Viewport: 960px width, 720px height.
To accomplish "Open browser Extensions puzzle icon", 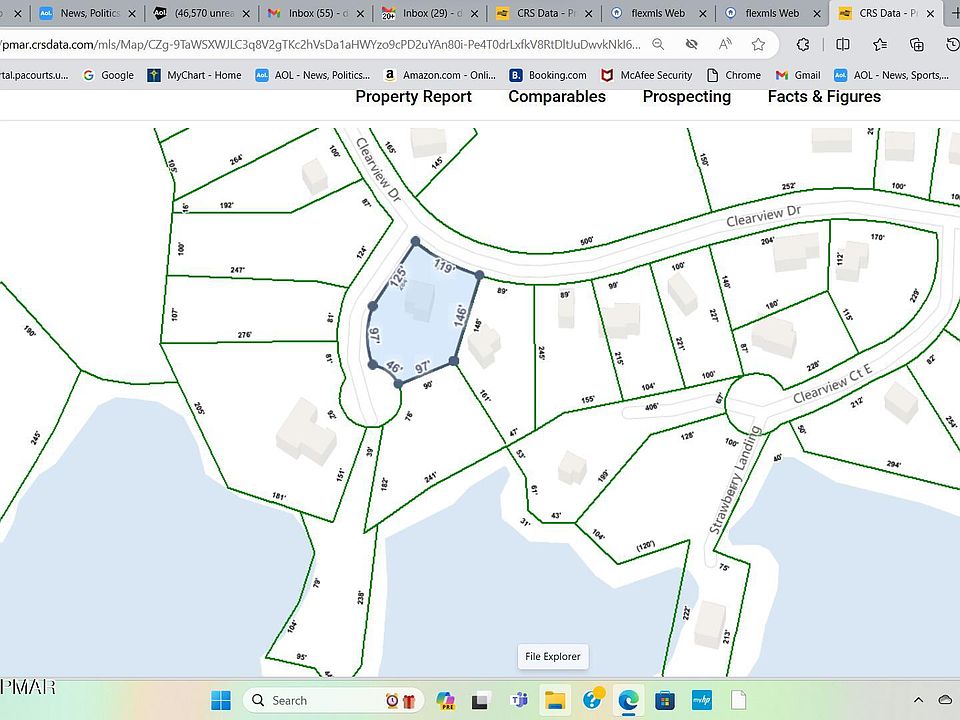I will [803, 44].
